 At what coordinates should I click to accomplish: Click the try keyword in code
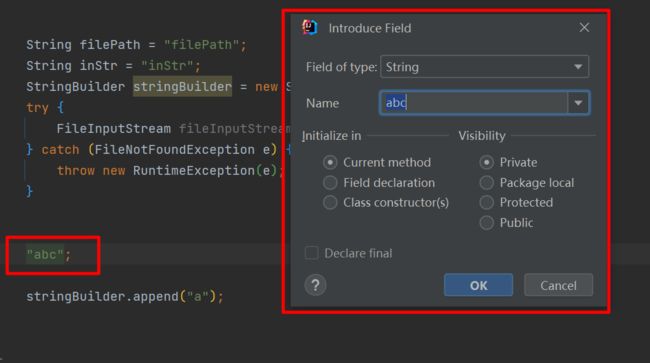click(37, 108)
